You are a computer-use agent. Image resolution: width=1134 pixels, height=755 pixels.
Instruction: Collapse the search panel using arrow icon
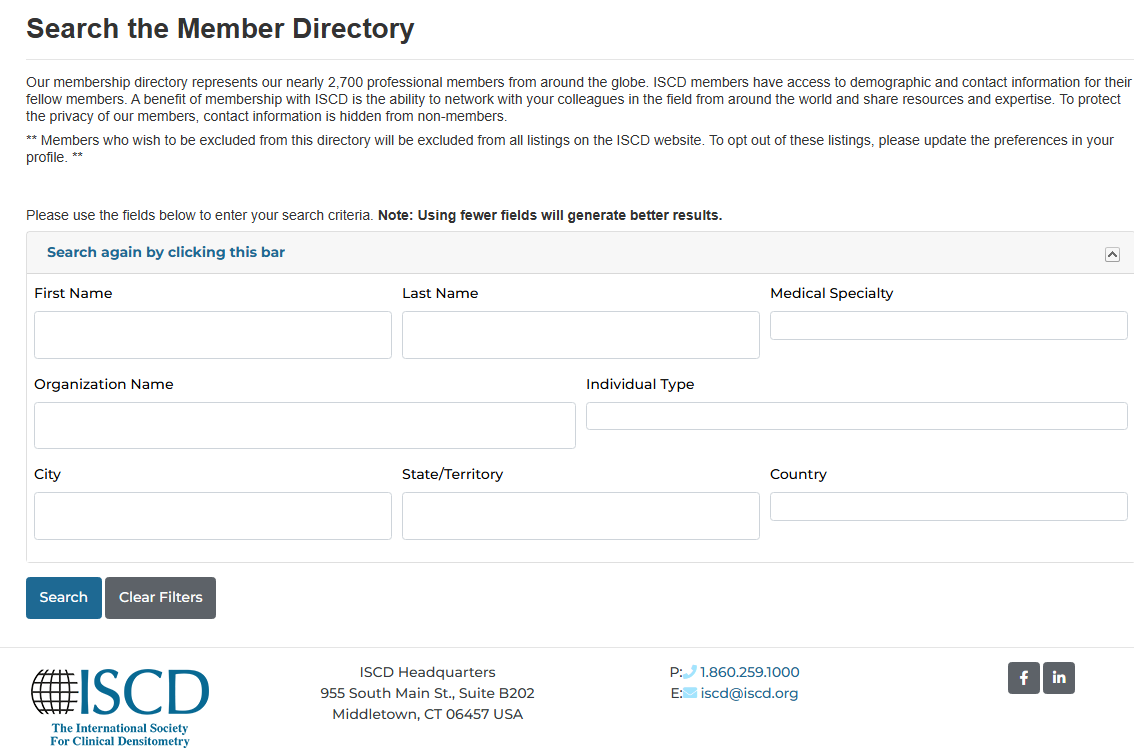click(1112, 254)
